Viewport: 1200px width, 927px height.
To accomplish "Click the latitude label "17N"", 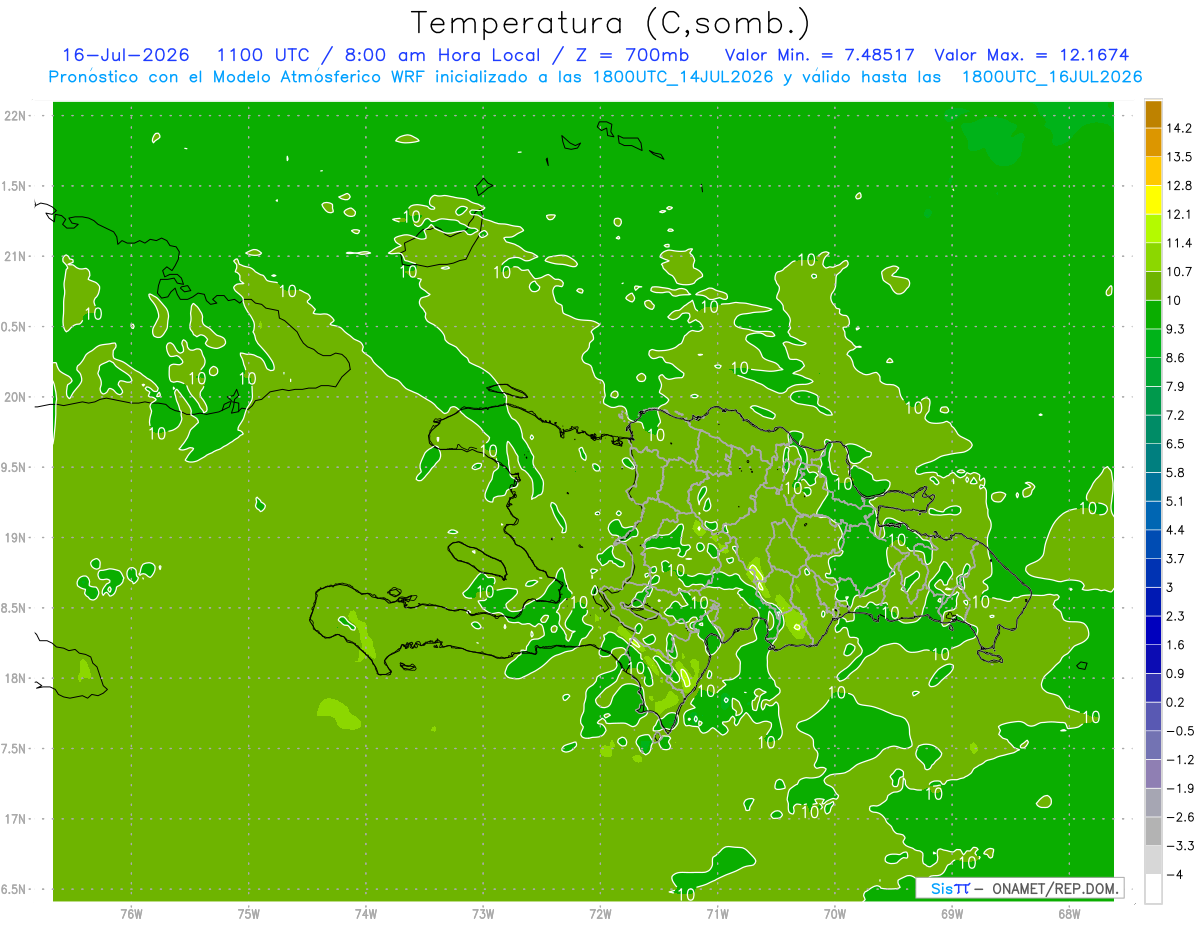I will click(x=16, y=820).
